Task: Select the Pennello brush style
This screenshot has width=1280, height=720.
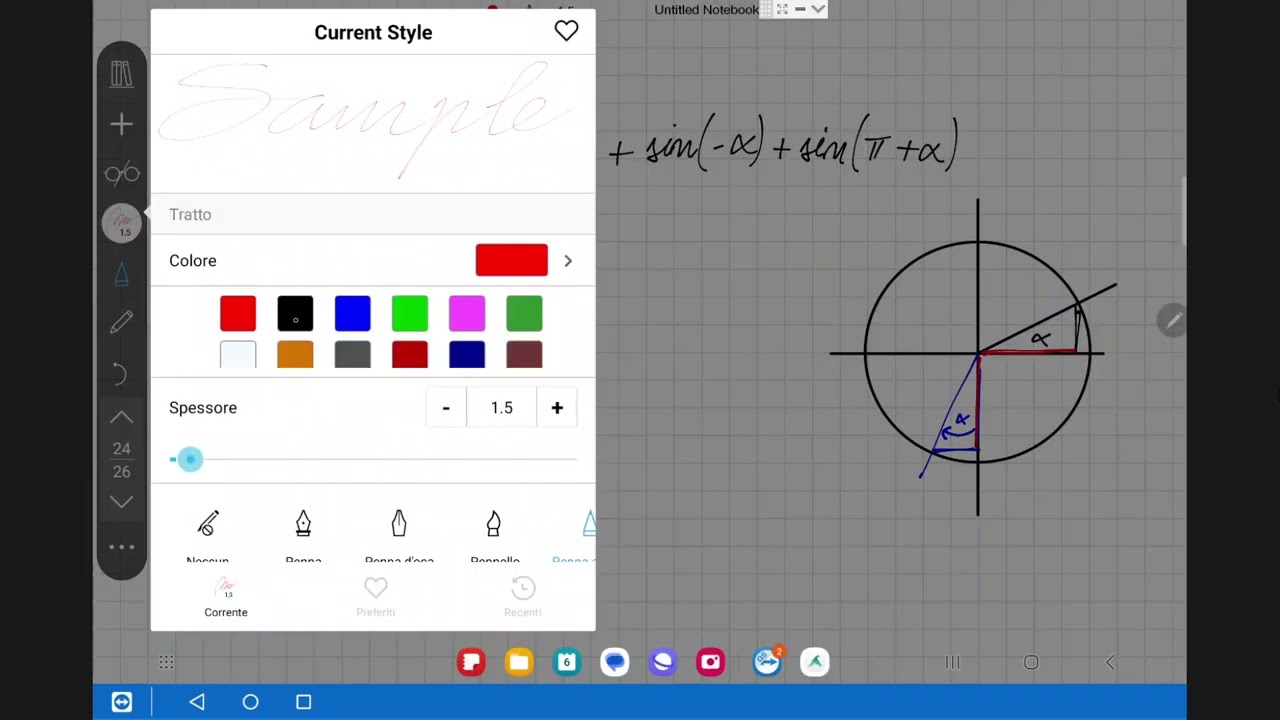Action: coord(494,537)
